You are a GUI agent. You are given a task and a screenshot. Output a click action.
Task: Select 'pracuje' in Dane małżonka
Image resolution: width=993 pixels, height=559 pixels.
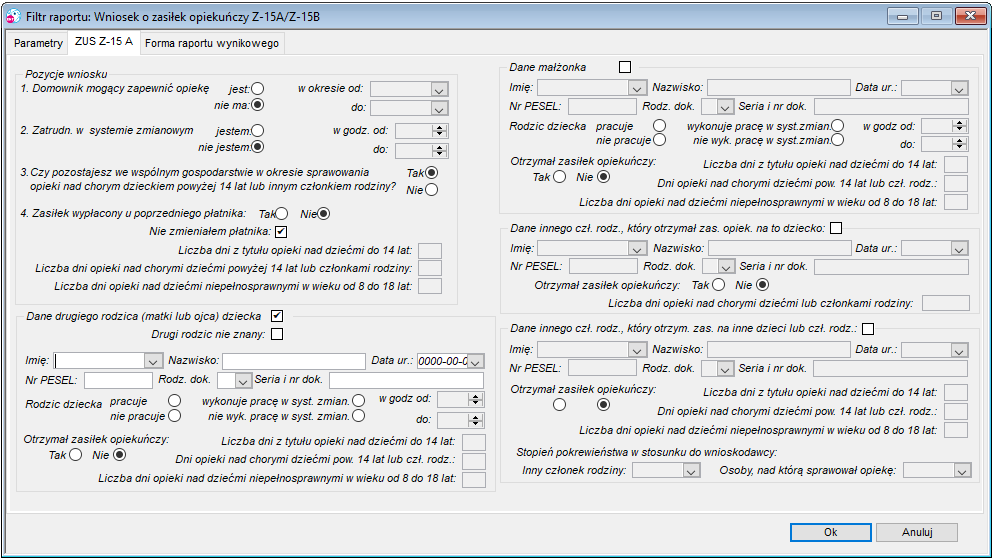click(659, 125)
